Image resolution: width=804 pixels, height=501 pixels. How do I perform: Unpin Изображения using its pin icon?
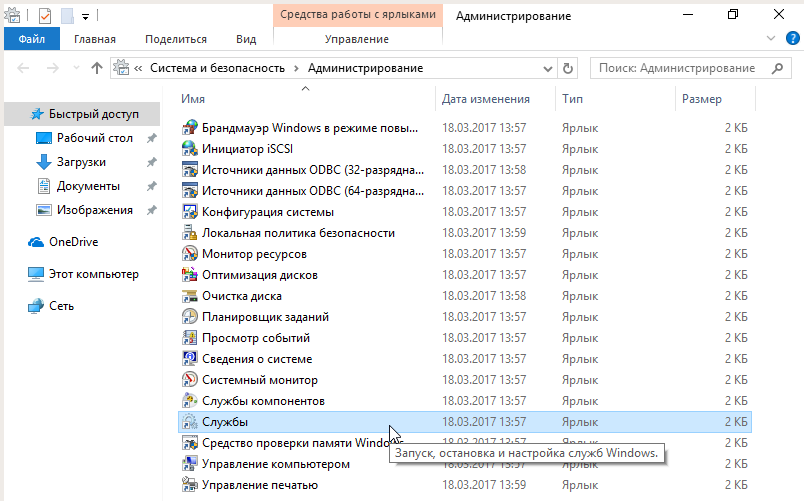[152, 210]
